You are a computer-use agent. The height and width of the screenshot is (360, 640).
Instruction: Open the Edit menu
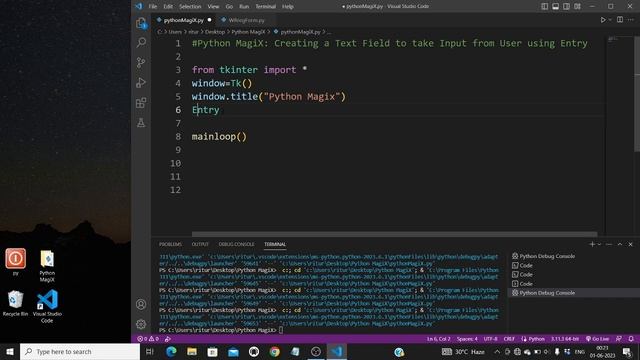click(x=168, y=6)
